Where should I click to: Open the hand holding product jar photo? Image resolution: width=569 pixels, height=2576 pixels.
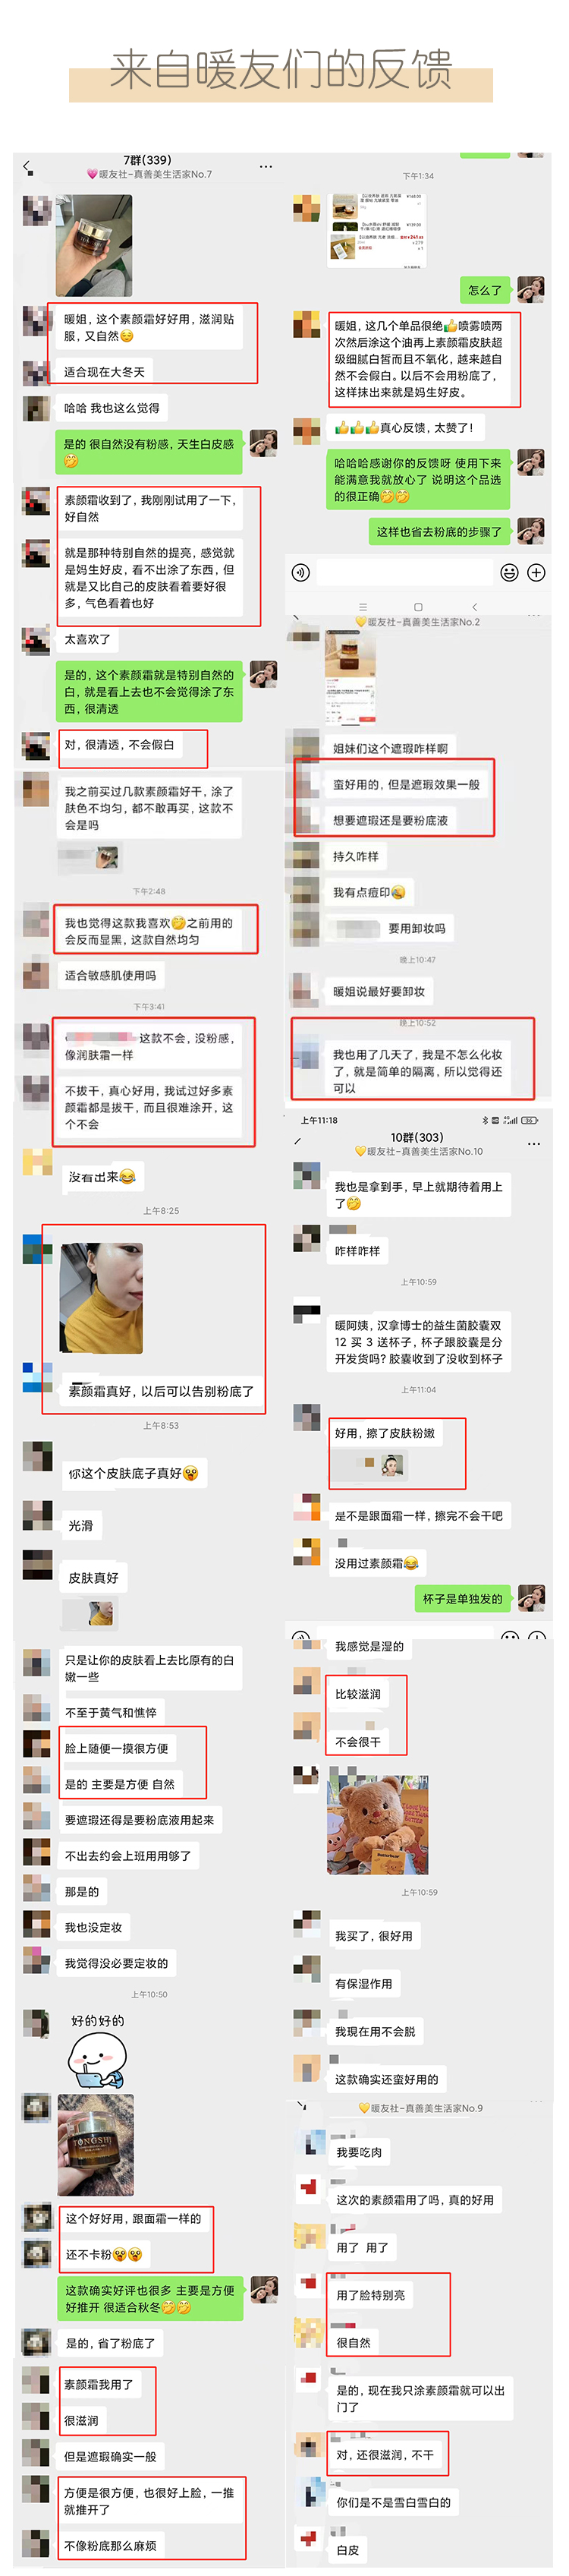tap(94, 246)
